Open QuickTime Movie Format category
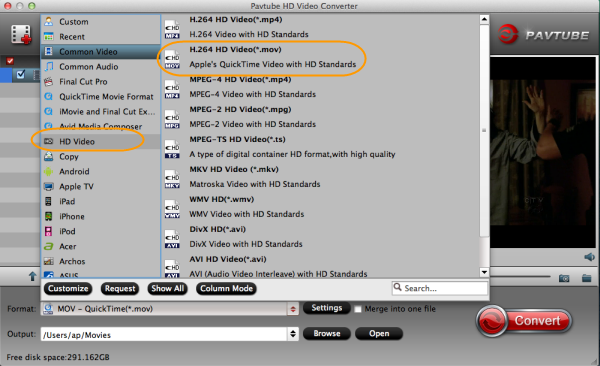 pos(101,96)
